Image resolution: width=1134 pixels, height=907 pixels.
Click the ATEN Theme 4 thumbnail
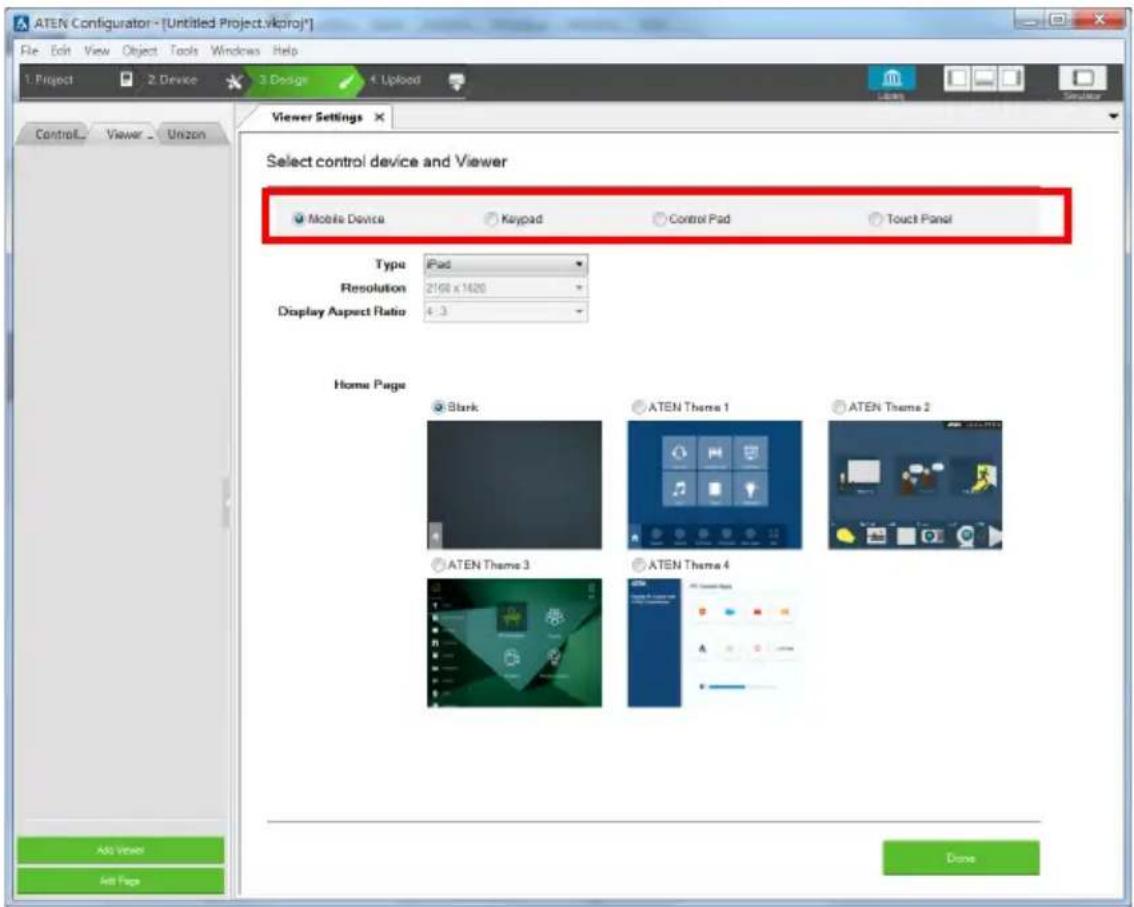click(x=715, y=642)
